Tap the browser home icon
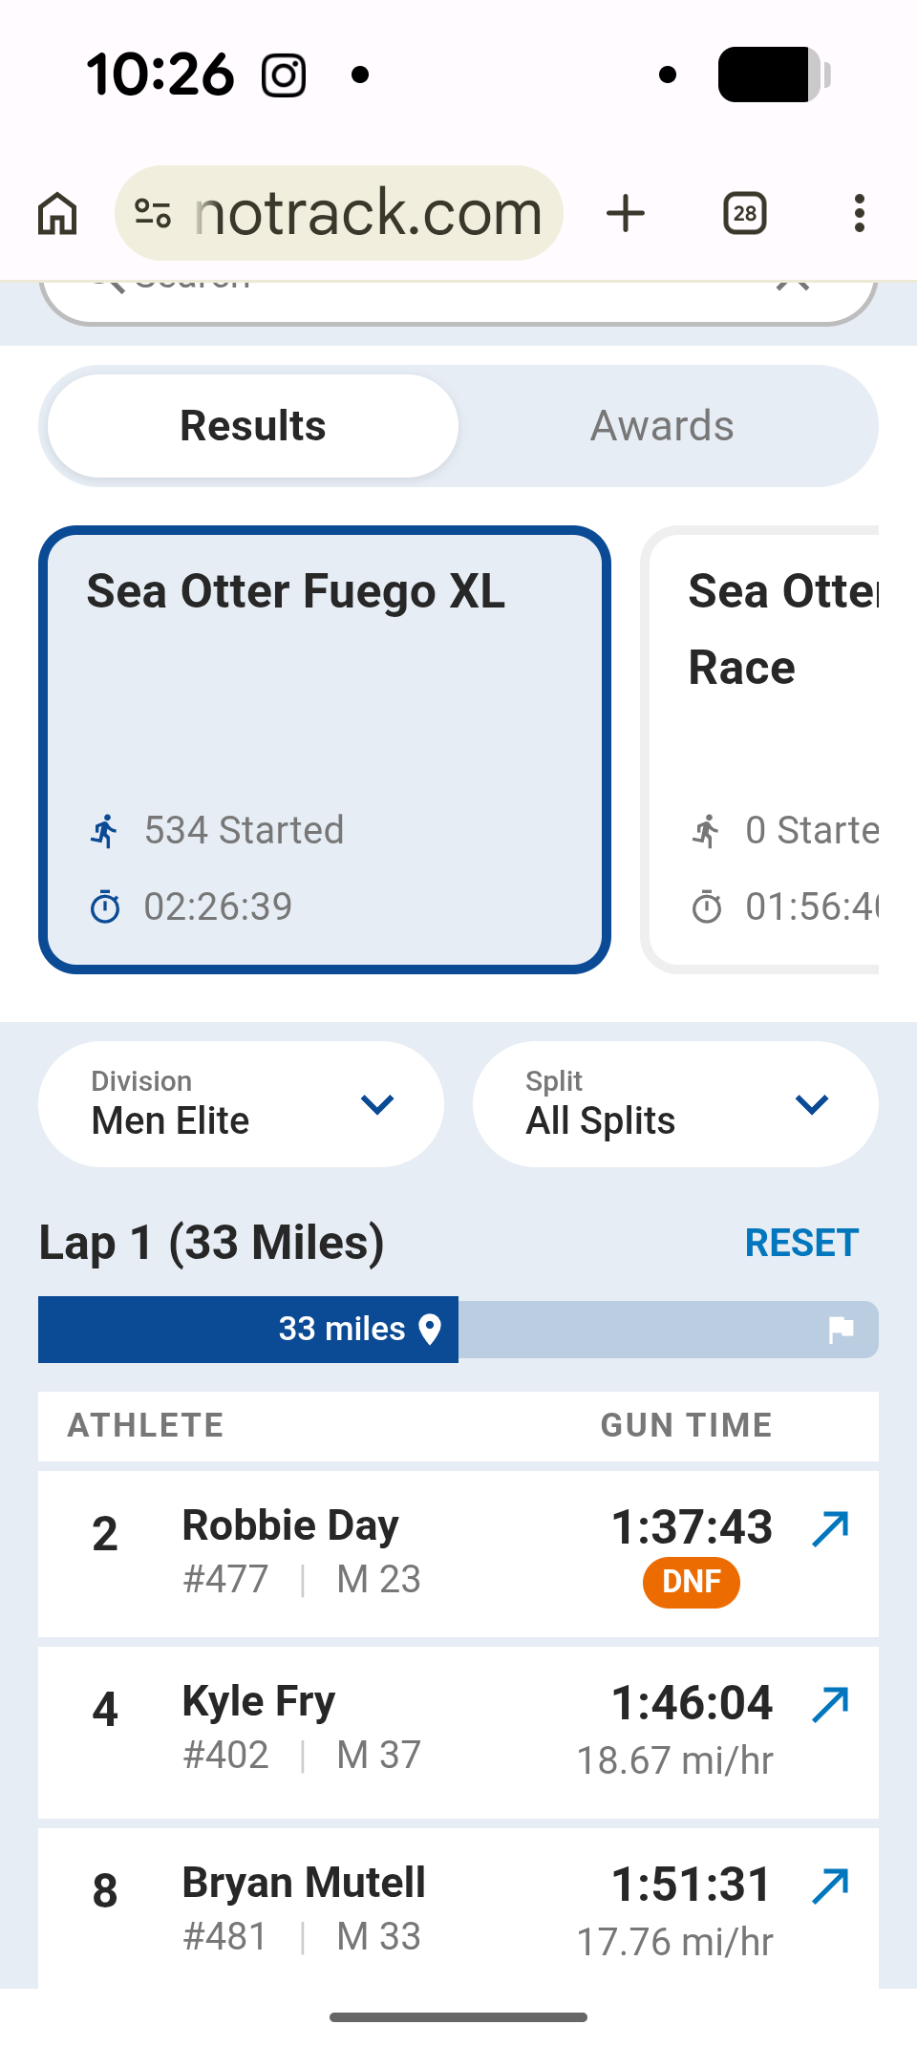Screen dimensions: 917x2046 click(x=57, y=213)
